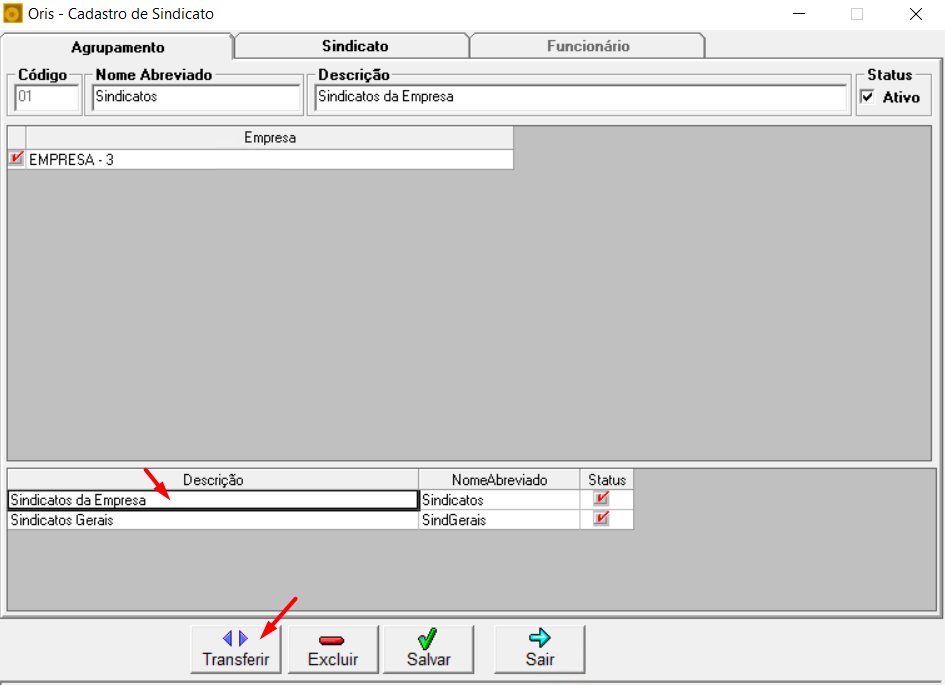Select the EMPRESA - 3 row
Image resolution: width=945 pixels, height=685 pixels.
click(x=269, y=160)
